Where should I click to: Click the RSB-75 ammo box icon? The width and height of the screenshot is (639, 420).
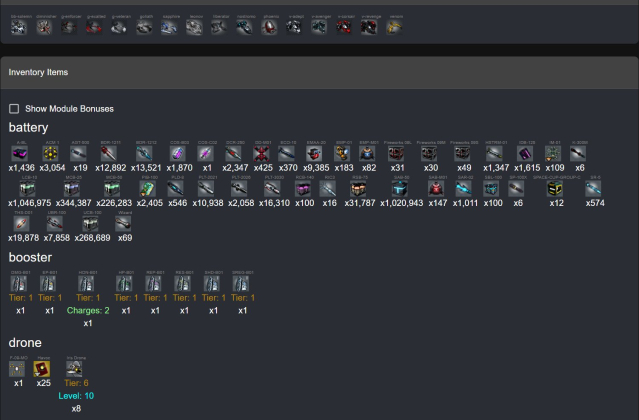tap(358, 189)
